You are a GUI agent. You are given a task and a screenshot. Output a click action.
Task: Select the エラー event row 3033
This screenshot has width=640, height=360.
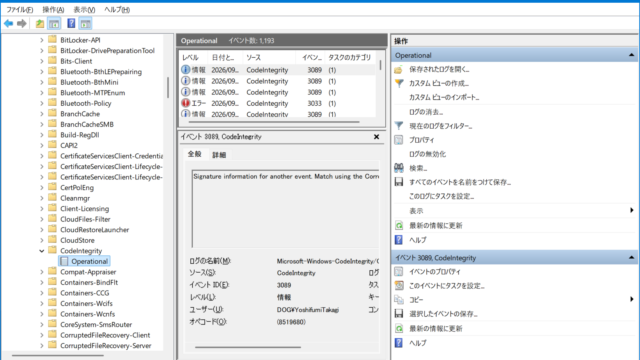click(278, 103)
